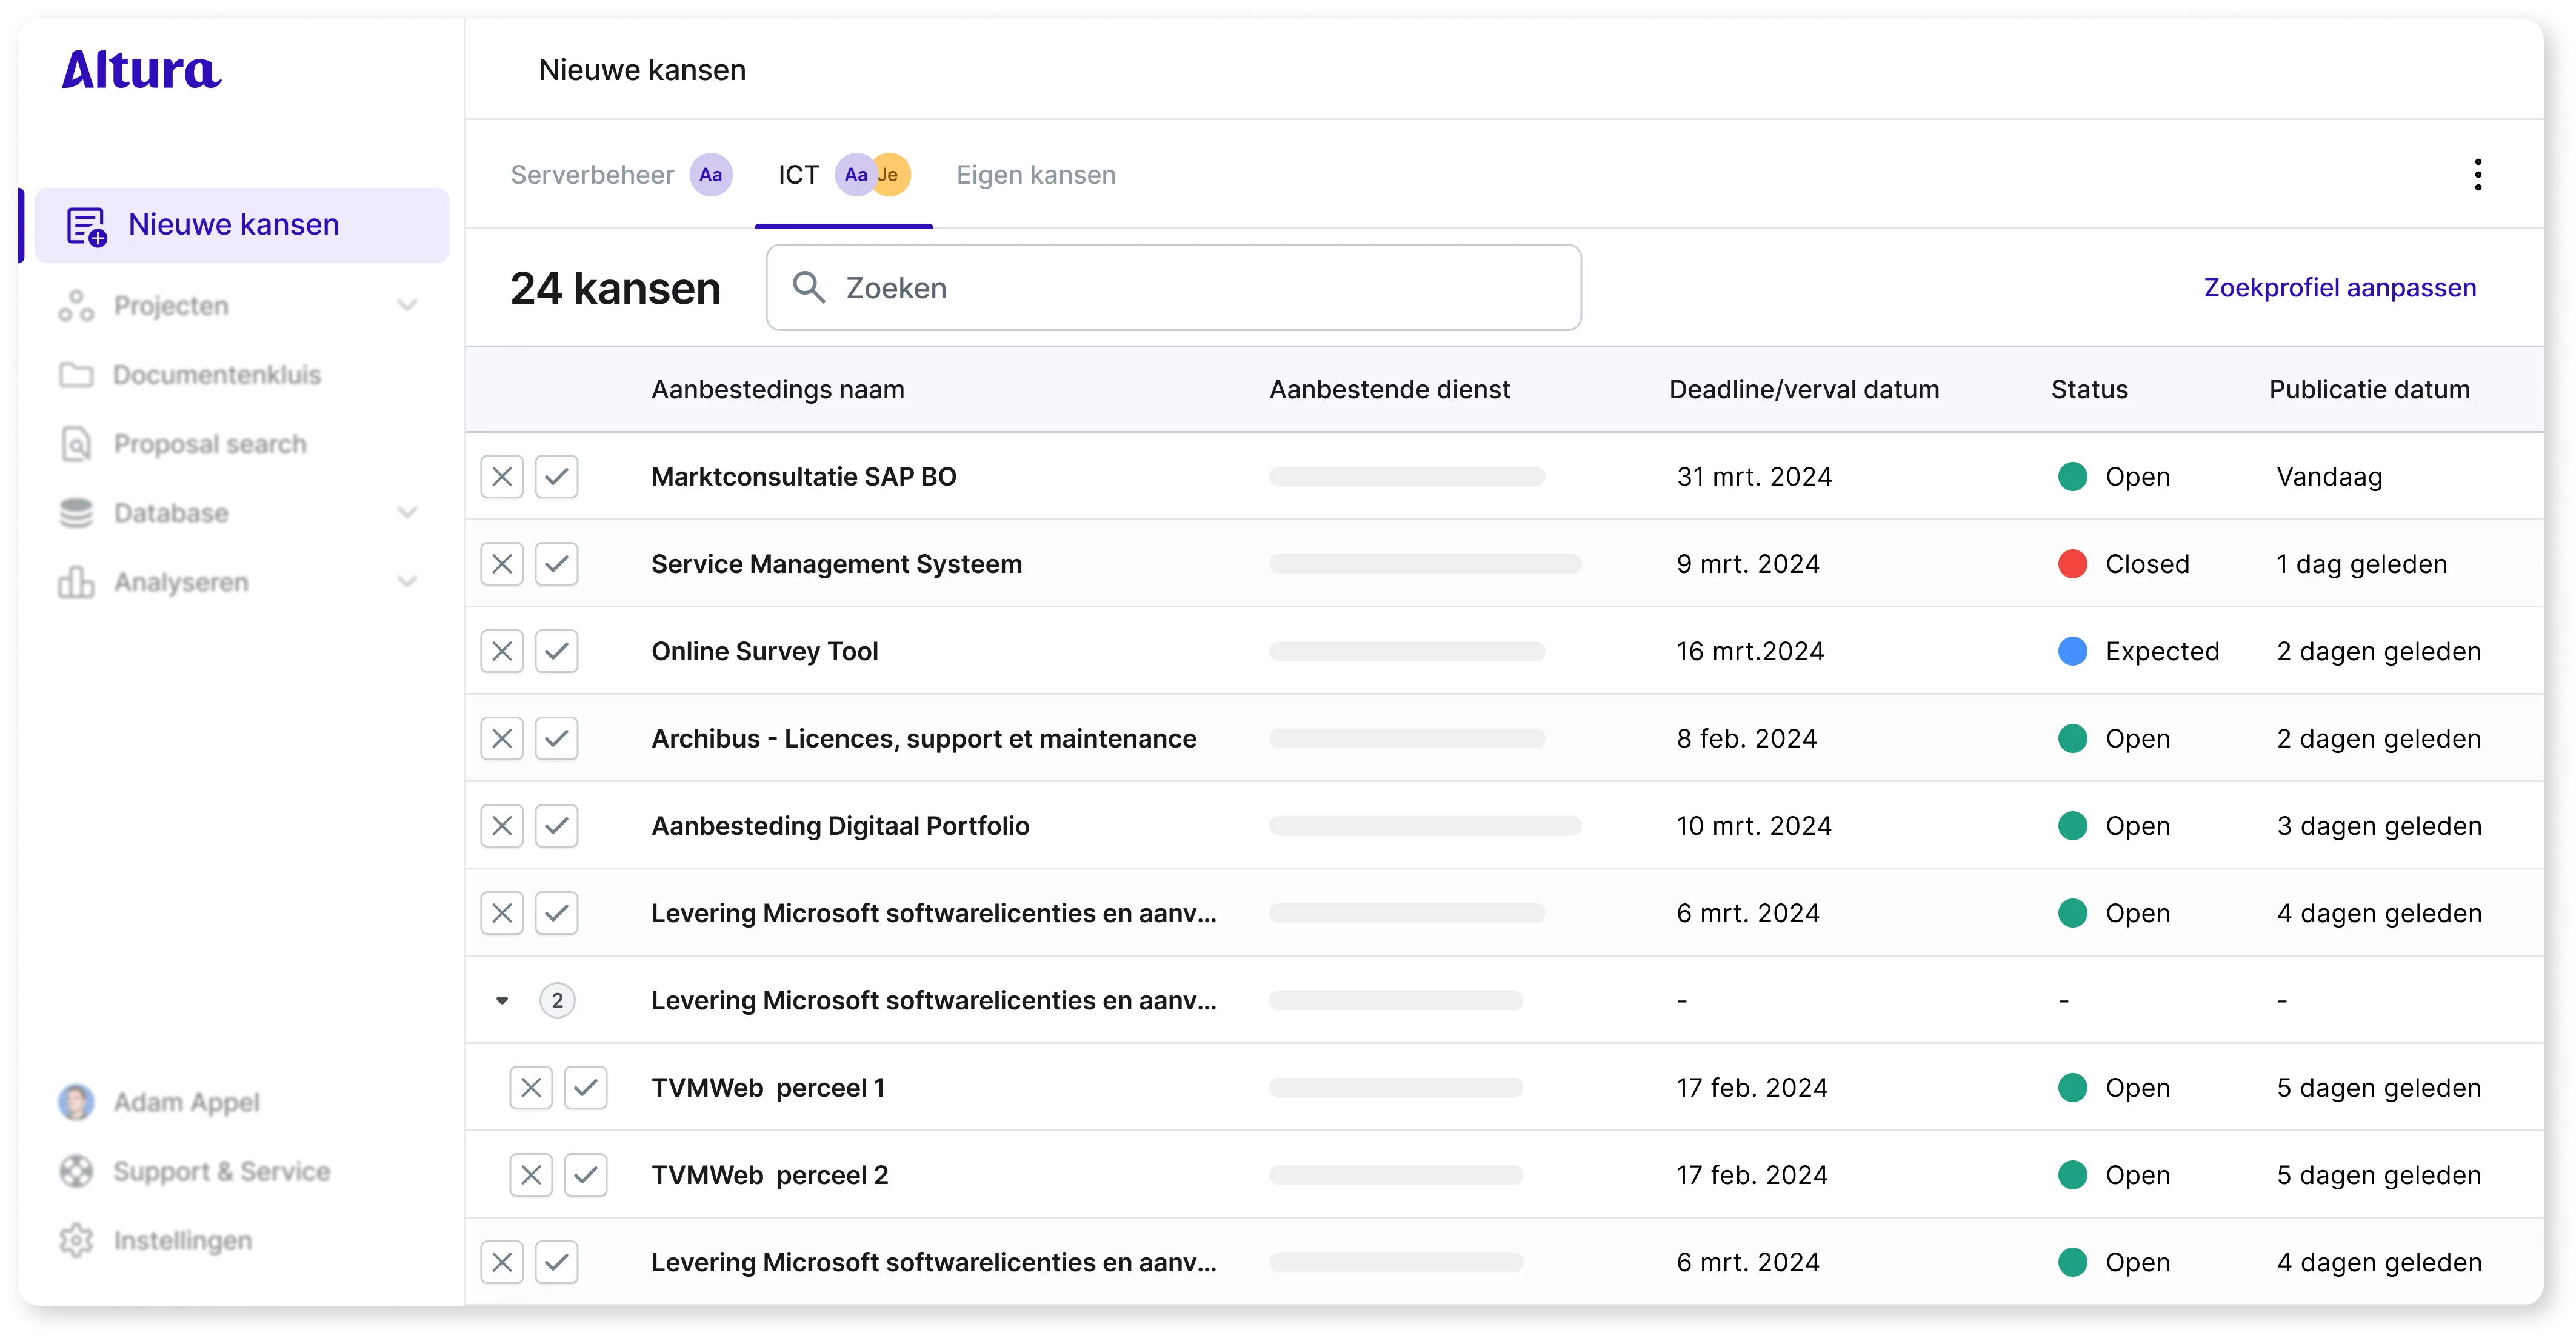
Task: Accept TVMWeb perceel 2 checkmark
Action: click(586, 1175)
